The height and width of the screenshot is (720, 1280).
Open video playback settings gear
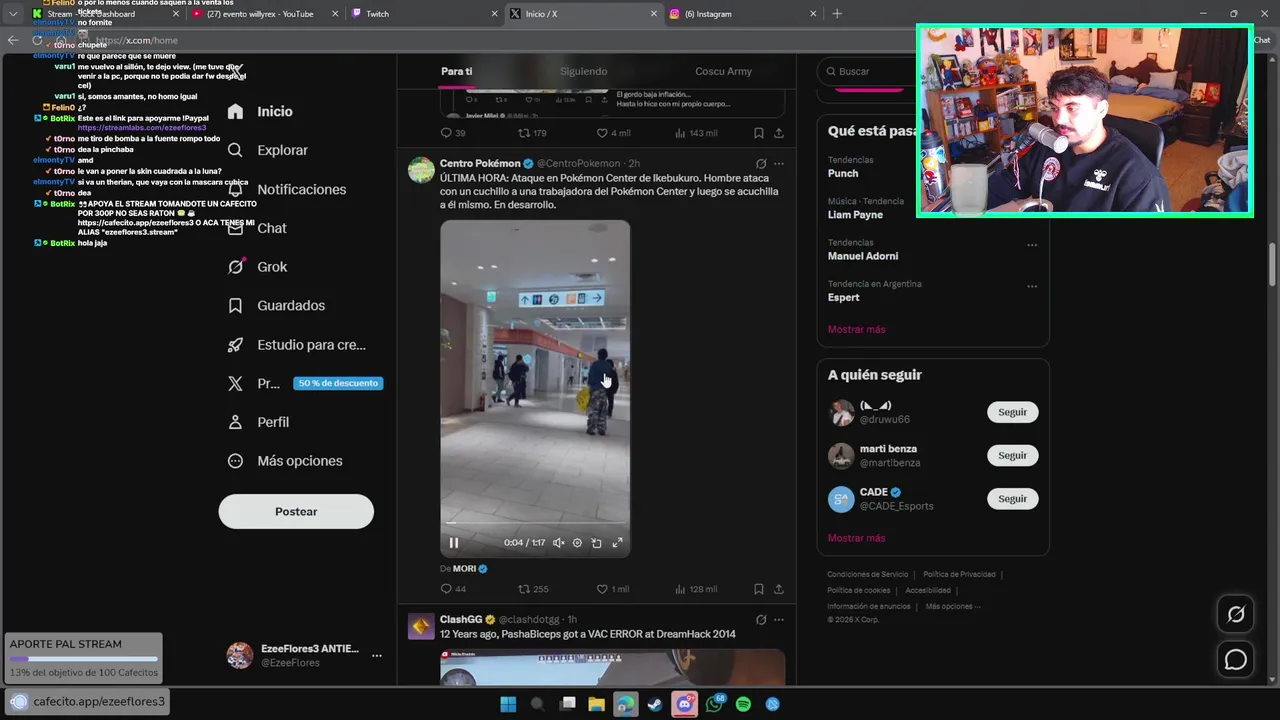pyautogui.click(x=577, y=543)
